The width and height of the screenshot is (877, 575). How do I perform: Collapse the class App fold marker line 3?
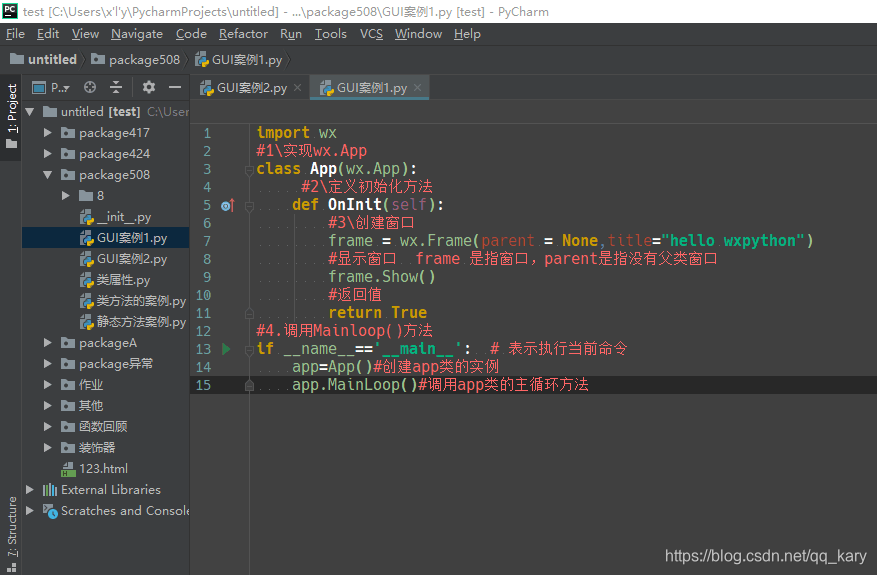click(249, 169)
